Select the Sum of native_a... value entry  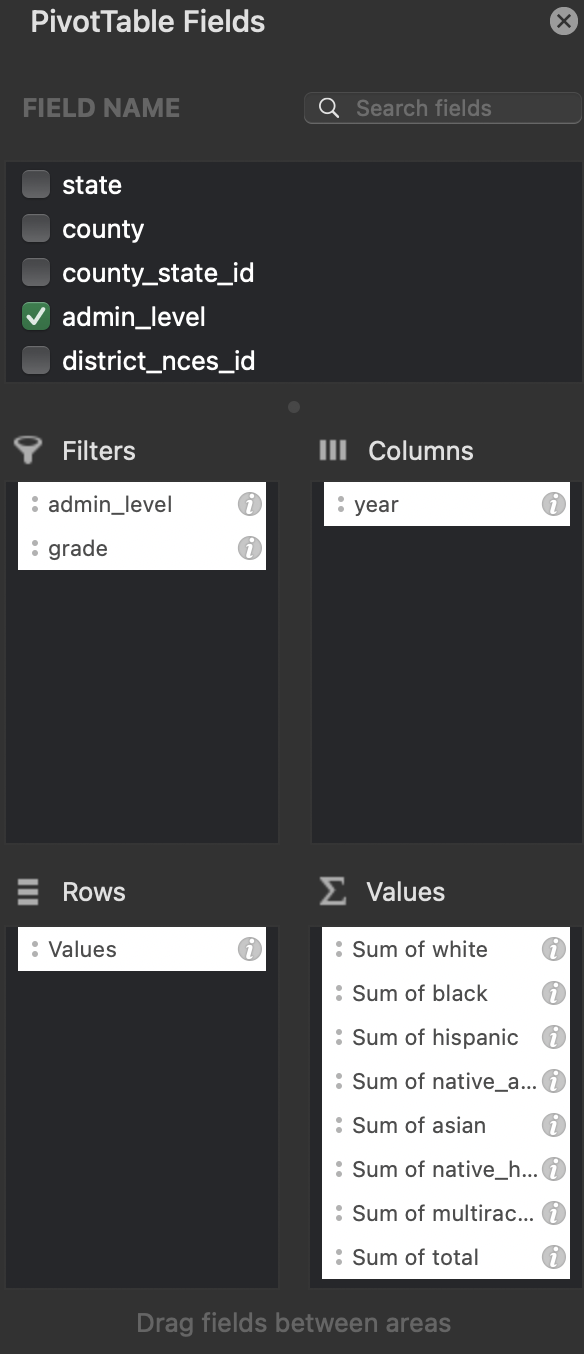pos(446,1081)
